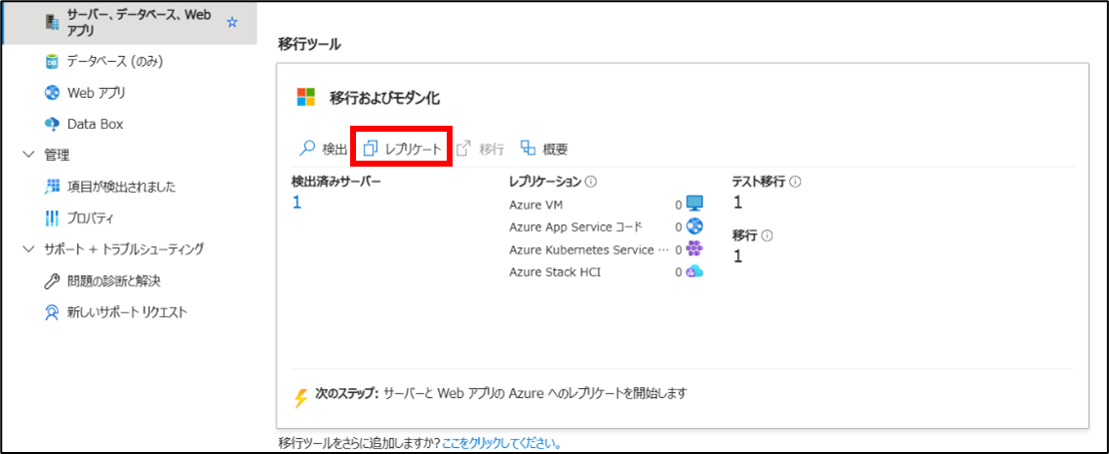Click the 移行 count value under 移行 heading

coord(738,256)
